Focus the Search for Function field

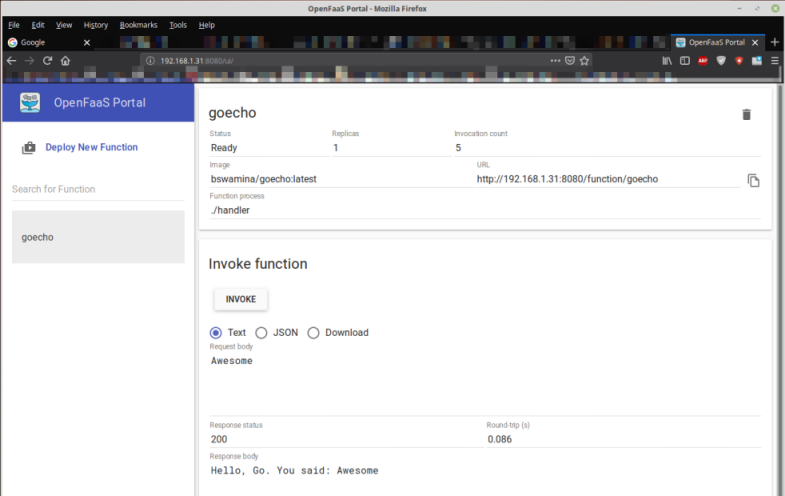(98, 189)
